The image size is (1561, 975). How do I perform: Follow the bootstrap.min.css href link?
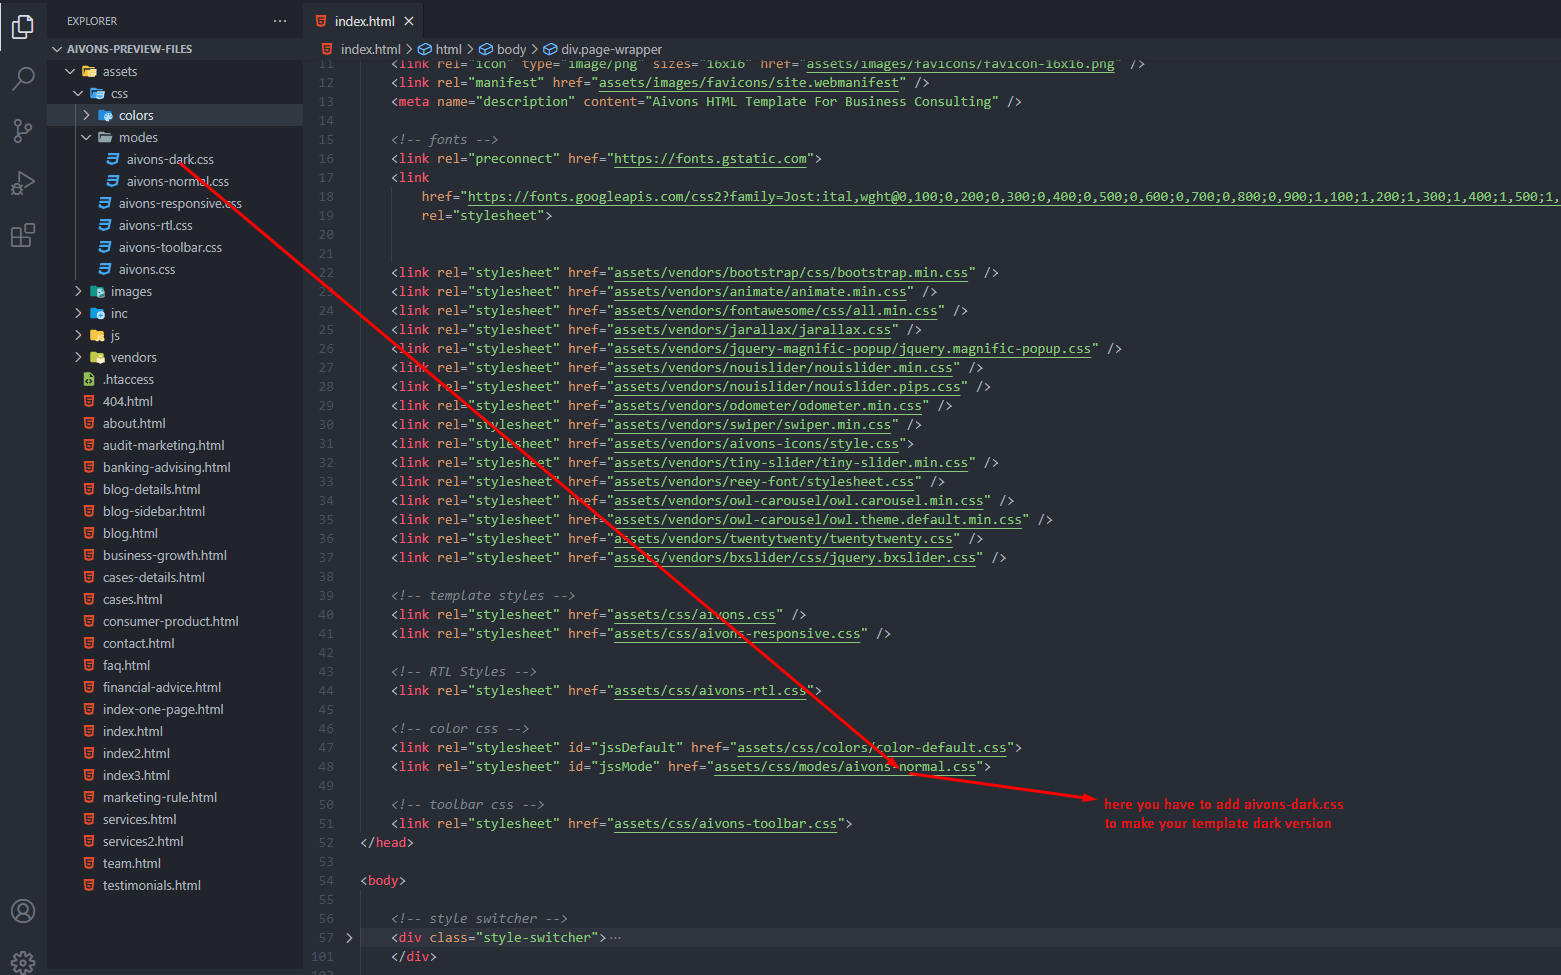790,273
